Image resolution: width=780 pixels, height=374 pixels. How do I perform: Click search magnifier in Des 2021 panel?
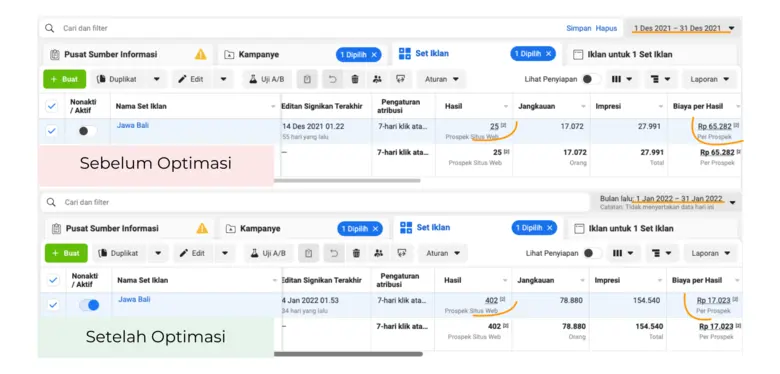click(x=49, y=28)
